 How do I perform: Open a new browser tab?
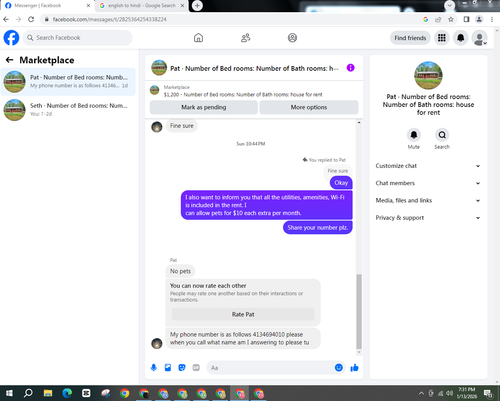(197, 6)
